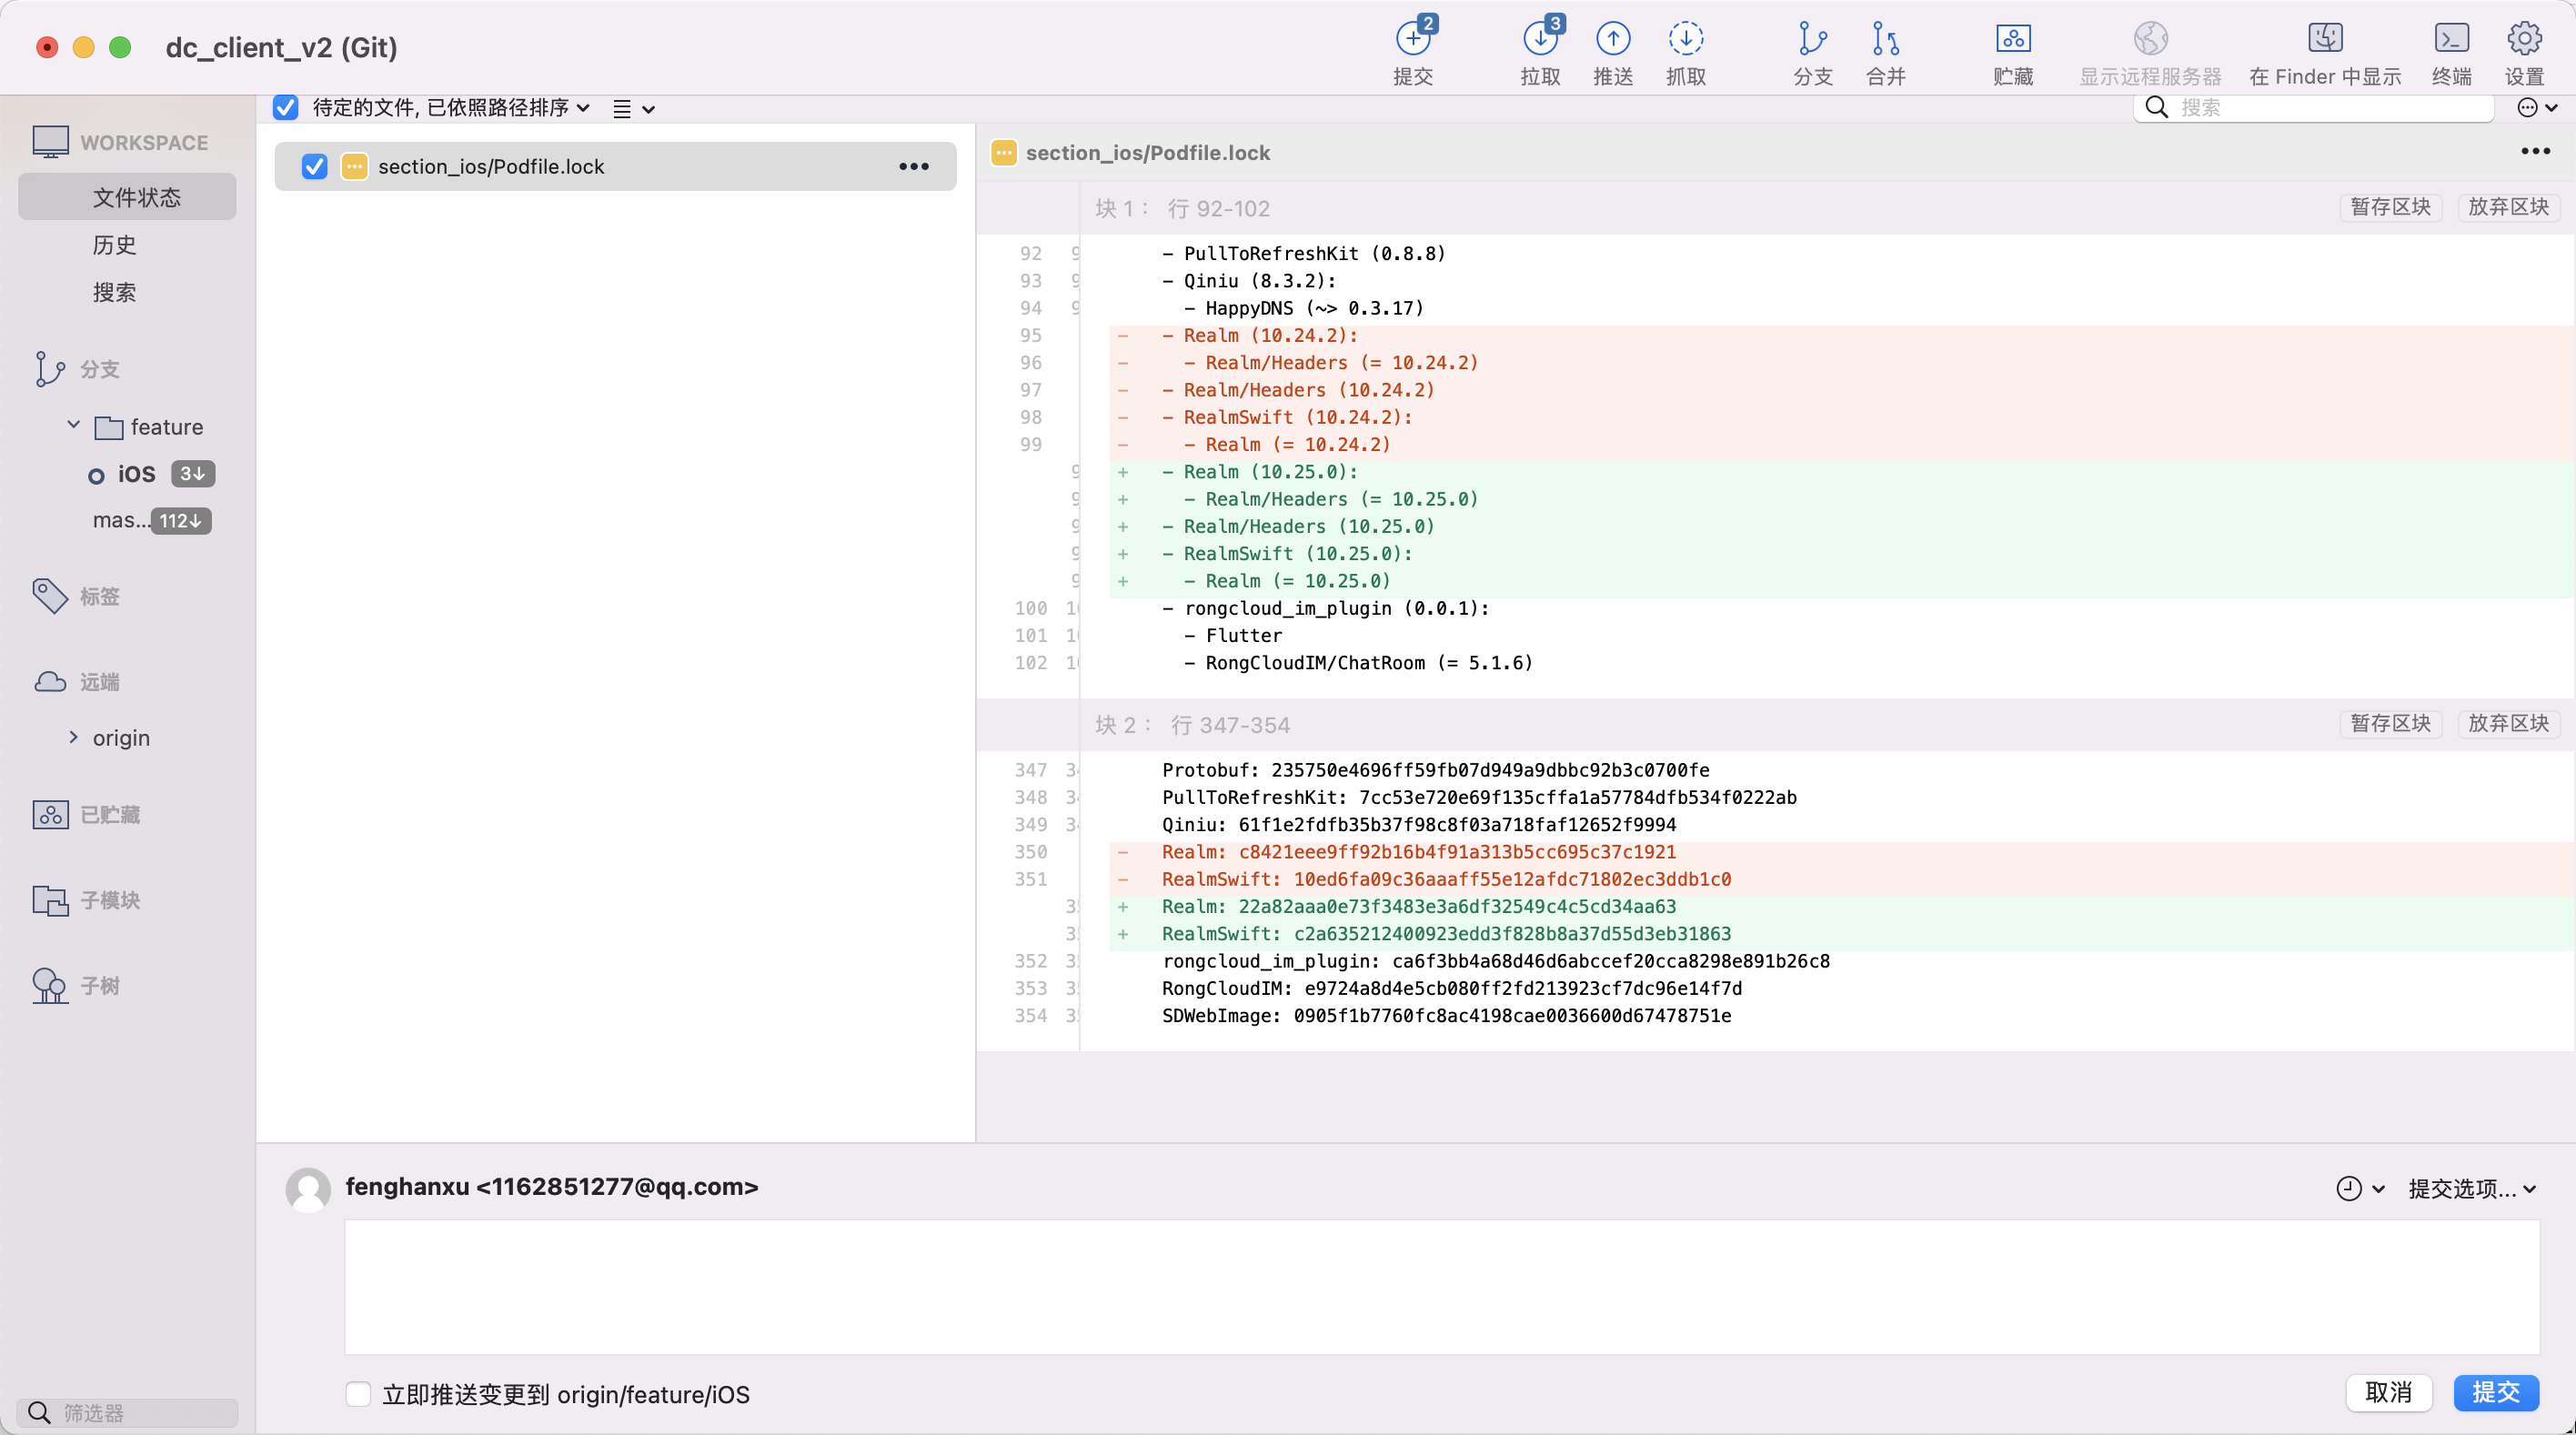Click the Stash (贮藏) toolbar icon
This screenshot has width=2576, height=1435.
click(x=2012, y=40)
